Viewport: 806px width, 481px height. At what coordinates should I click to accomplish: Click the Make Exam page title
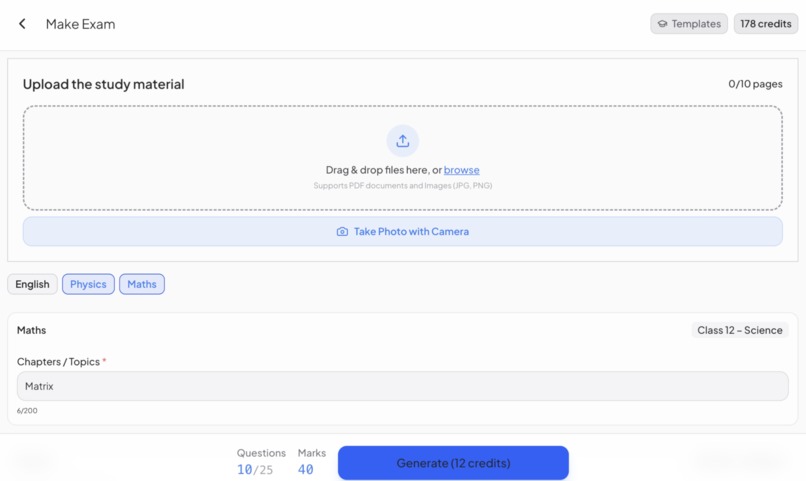(80, 24)
